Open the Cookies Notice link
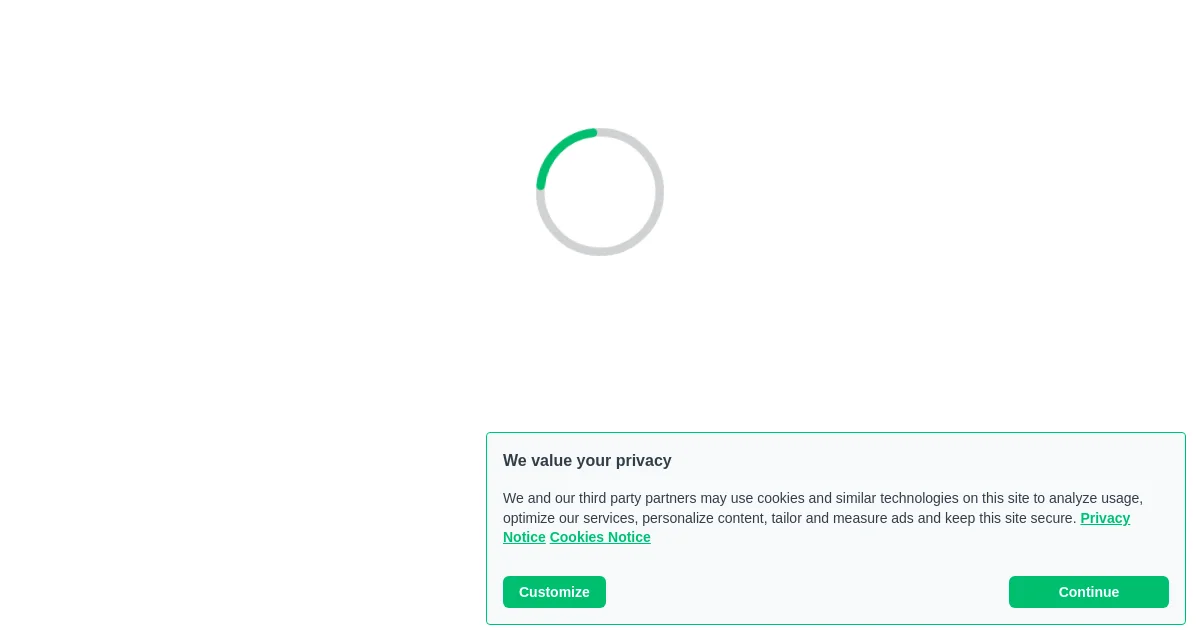Viewport: 1200px width, 630px height. click(x=600, y=537)
